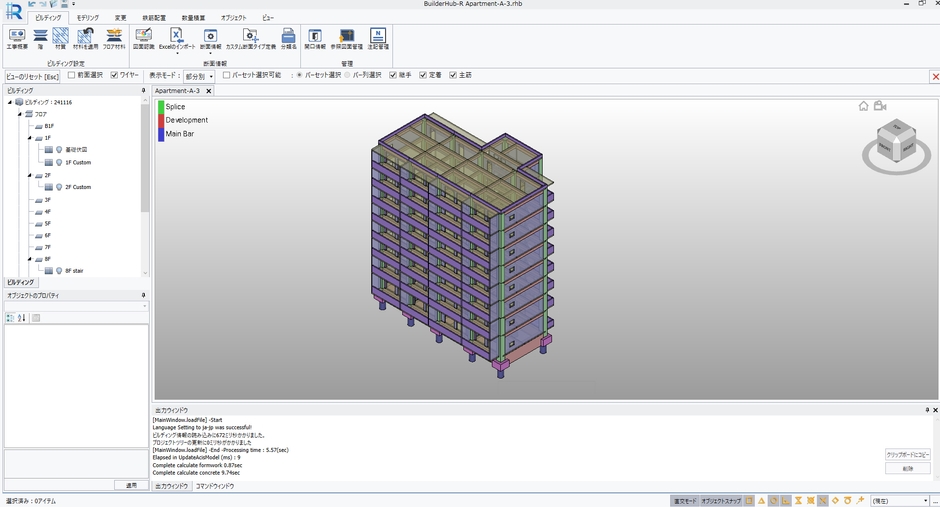
Task: Switch to the 数量積算 ribbon tab
Action: click(193, 18)
